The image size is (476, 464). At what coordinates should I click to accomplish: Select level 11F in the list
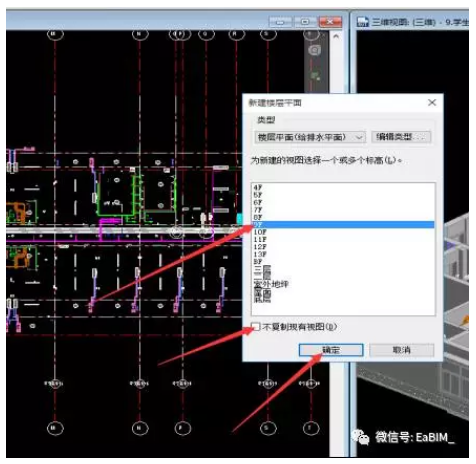click(343, 239)
